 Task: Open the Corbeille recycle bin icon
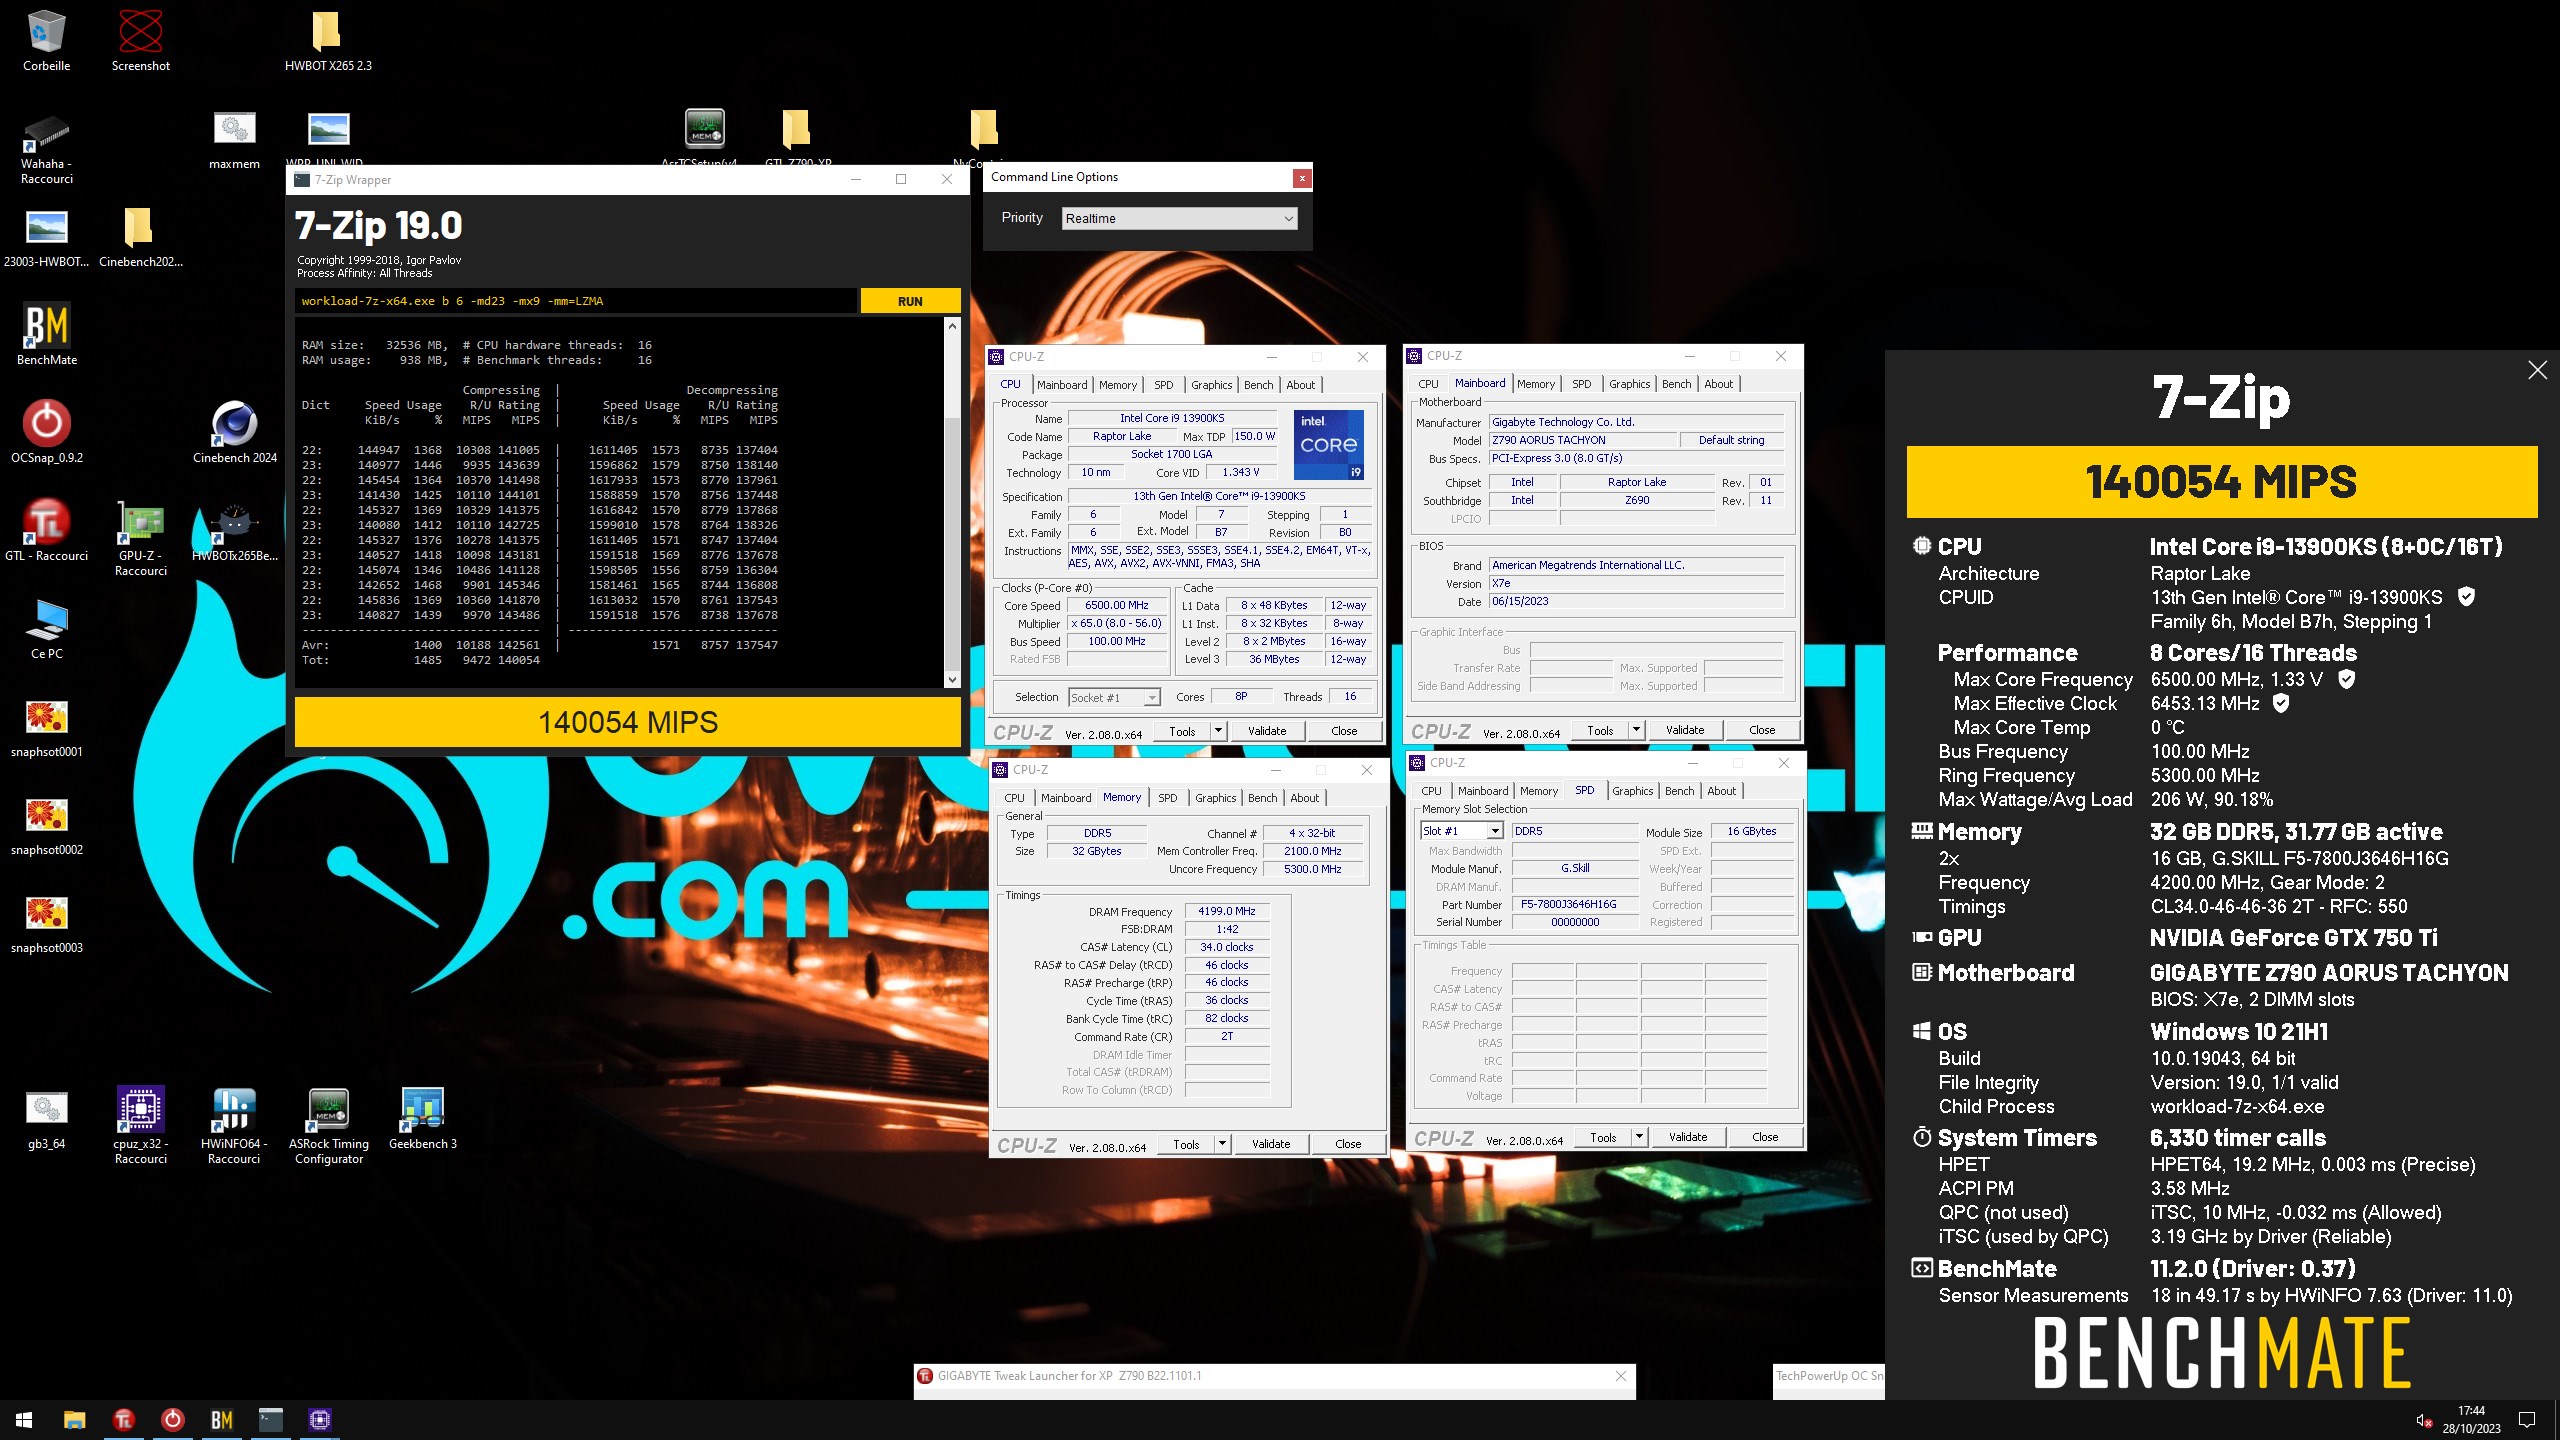click(x=46, y=40)
